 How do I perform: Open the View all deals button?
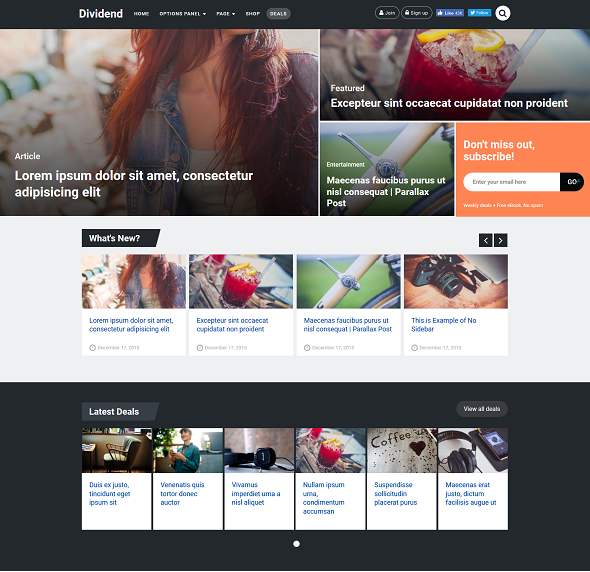482,409
